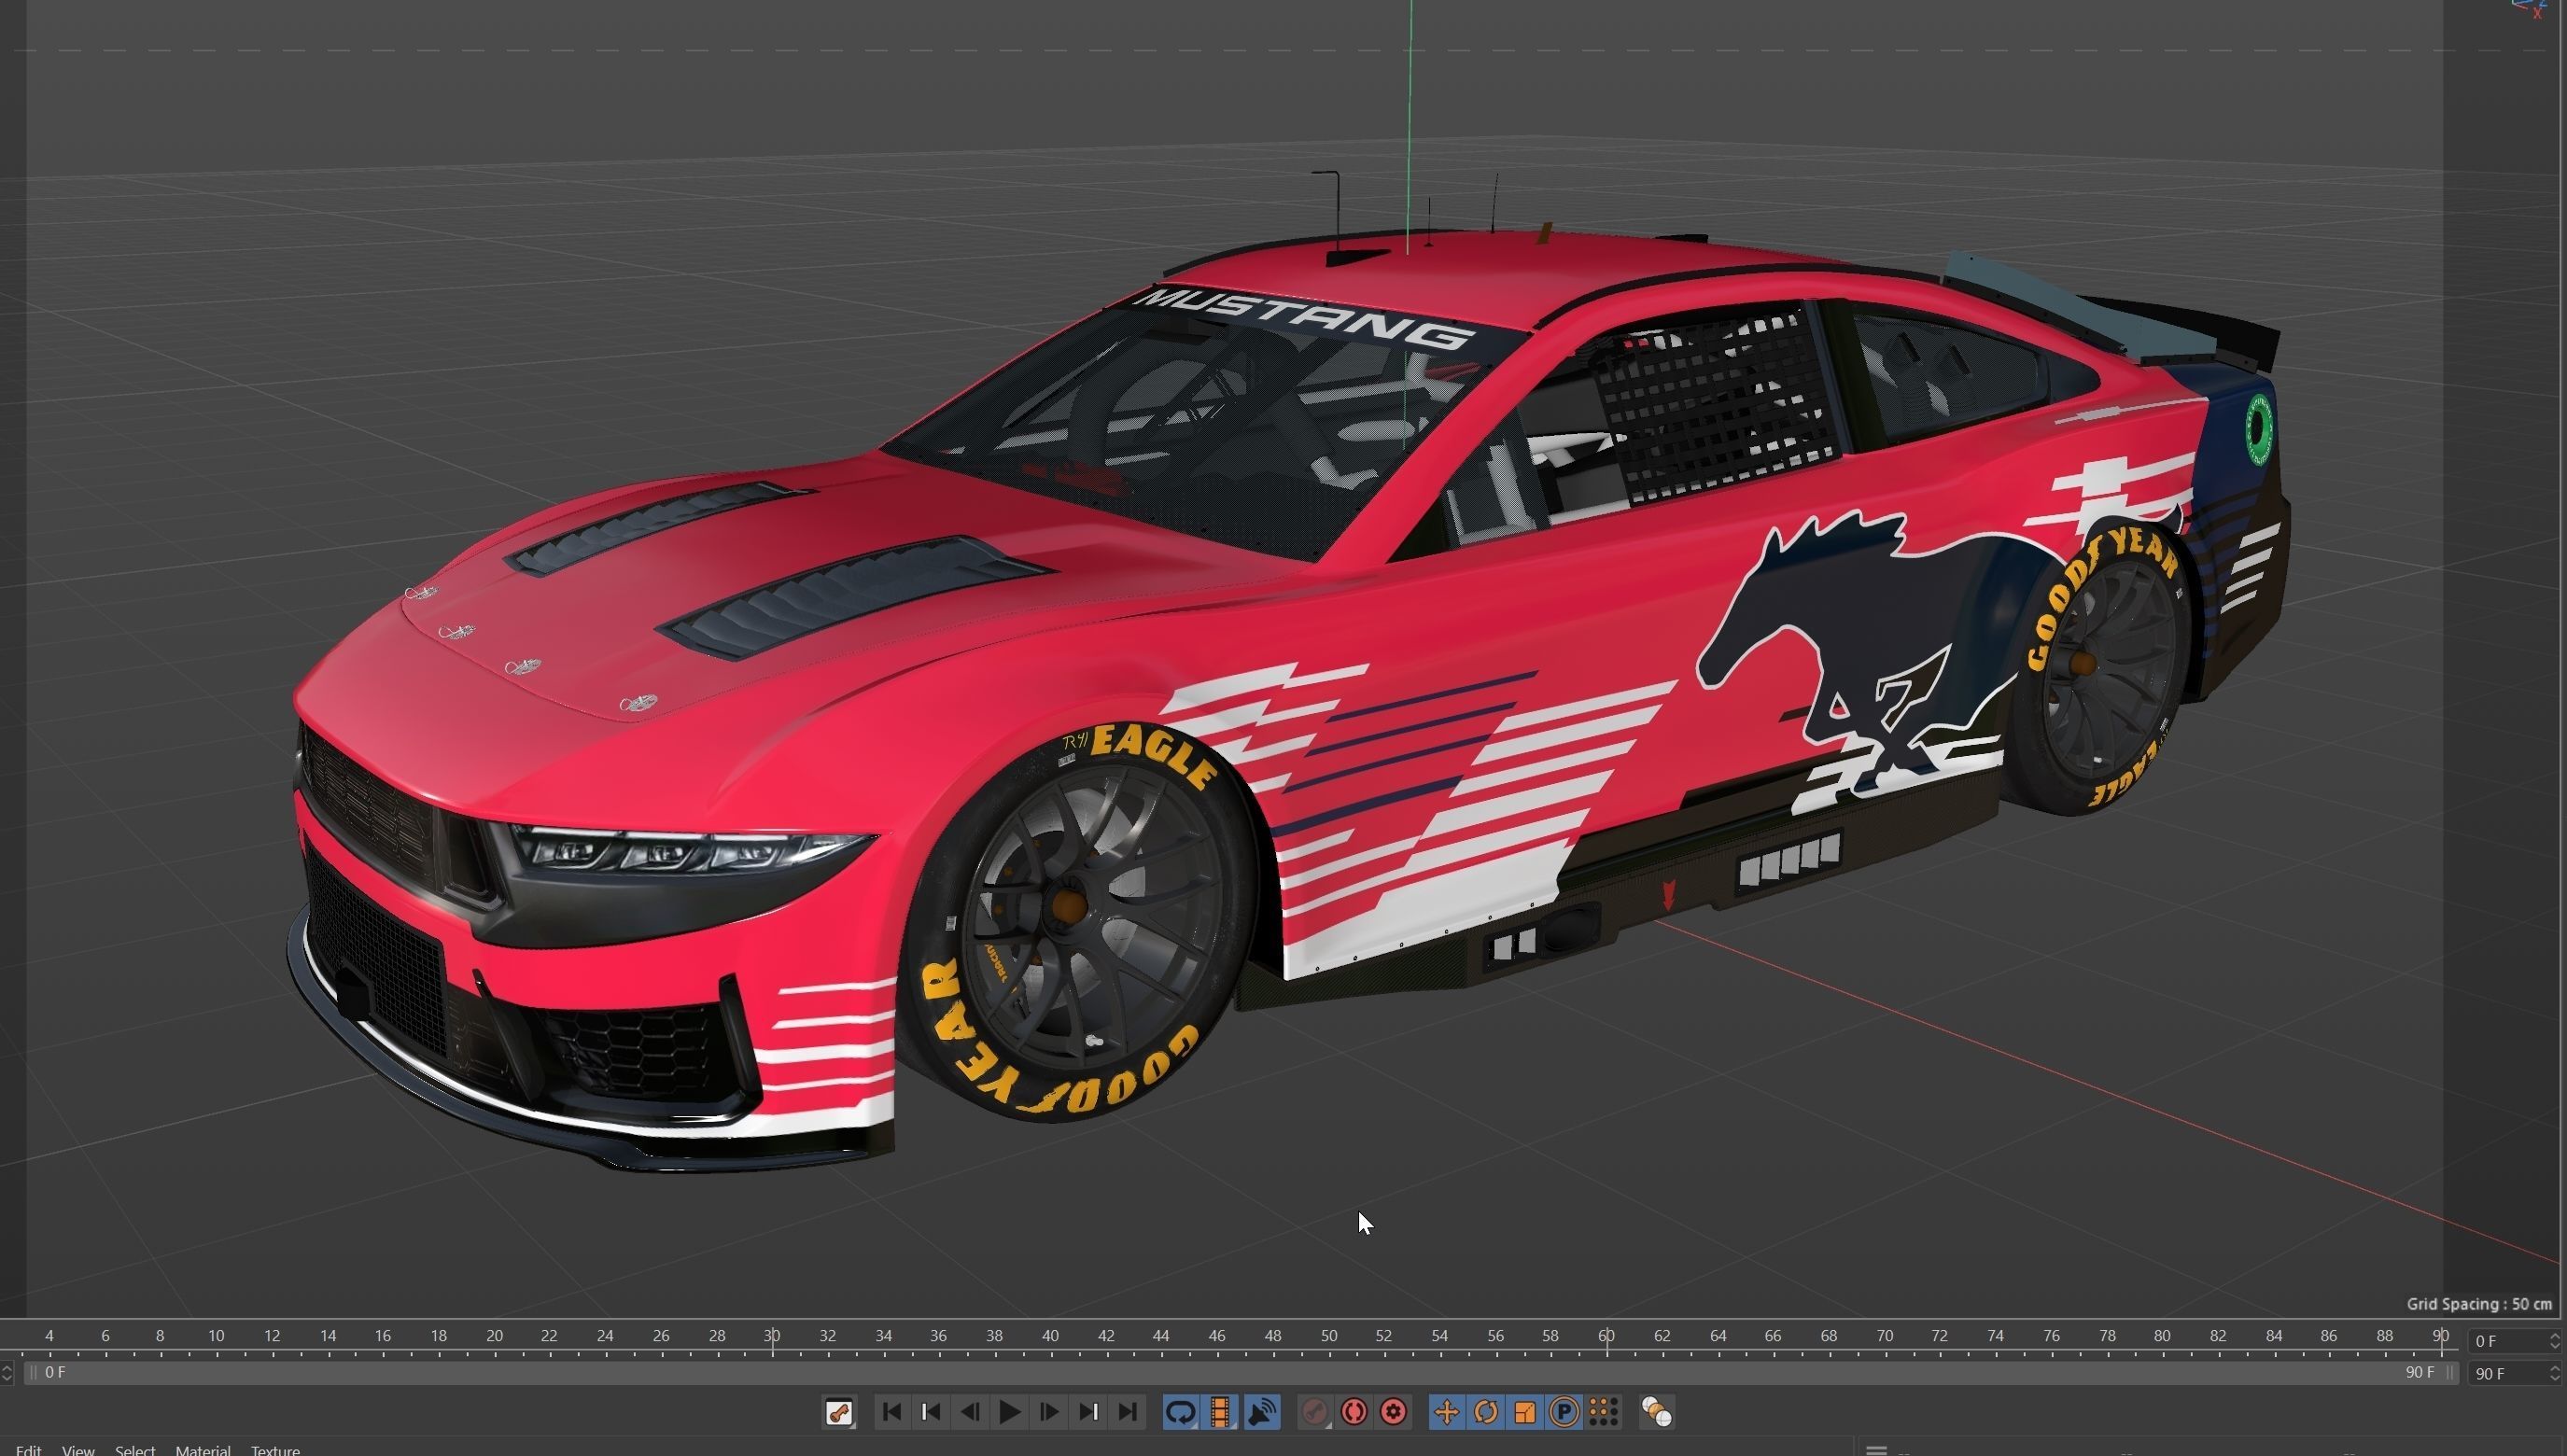This screenshot has width=2567, height=1456.
Task: Click frame 46 on the timeline ruler
Action: [1217, 1335]
